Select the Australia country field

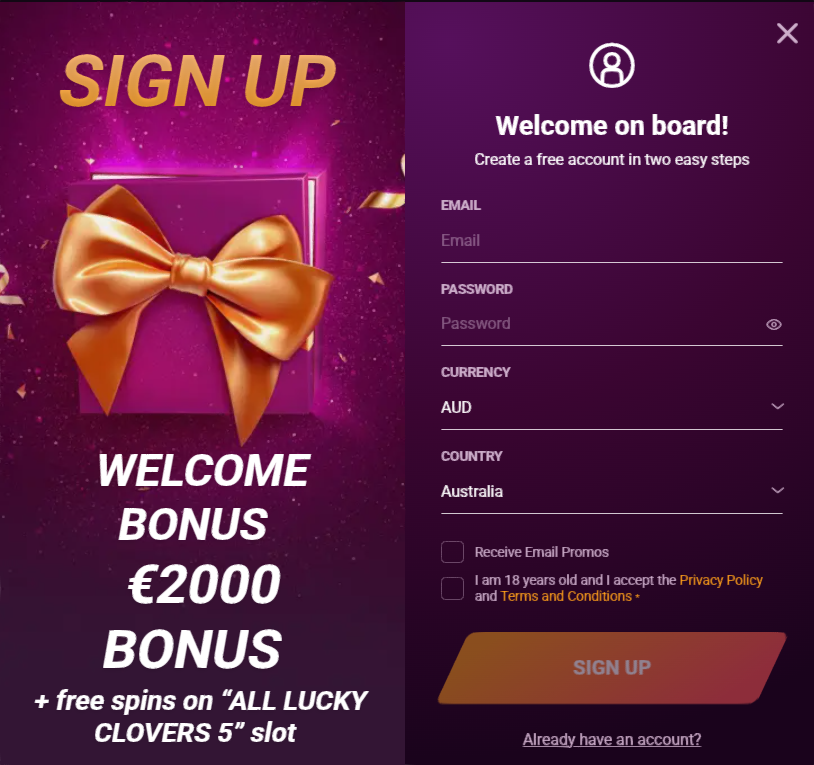click(612, 491)
